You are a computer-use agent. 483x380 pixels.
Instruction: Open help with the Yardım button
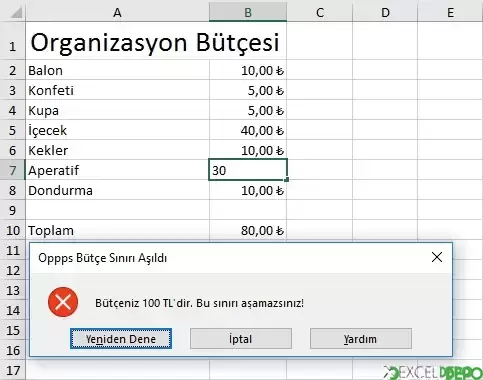361,339
